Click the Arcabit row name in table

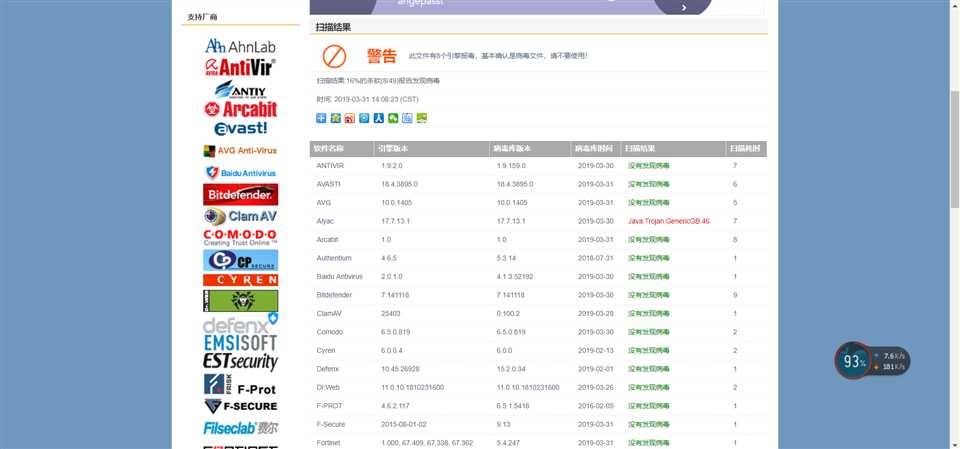coord(328,240)
